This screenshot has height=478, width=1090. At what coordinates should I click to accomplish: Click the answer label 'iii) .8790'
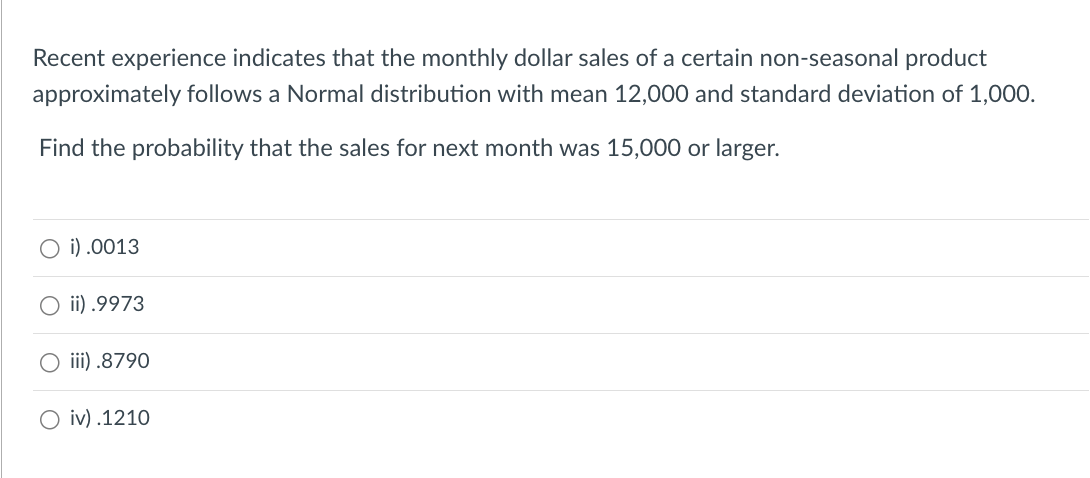[x=110, y=361]
